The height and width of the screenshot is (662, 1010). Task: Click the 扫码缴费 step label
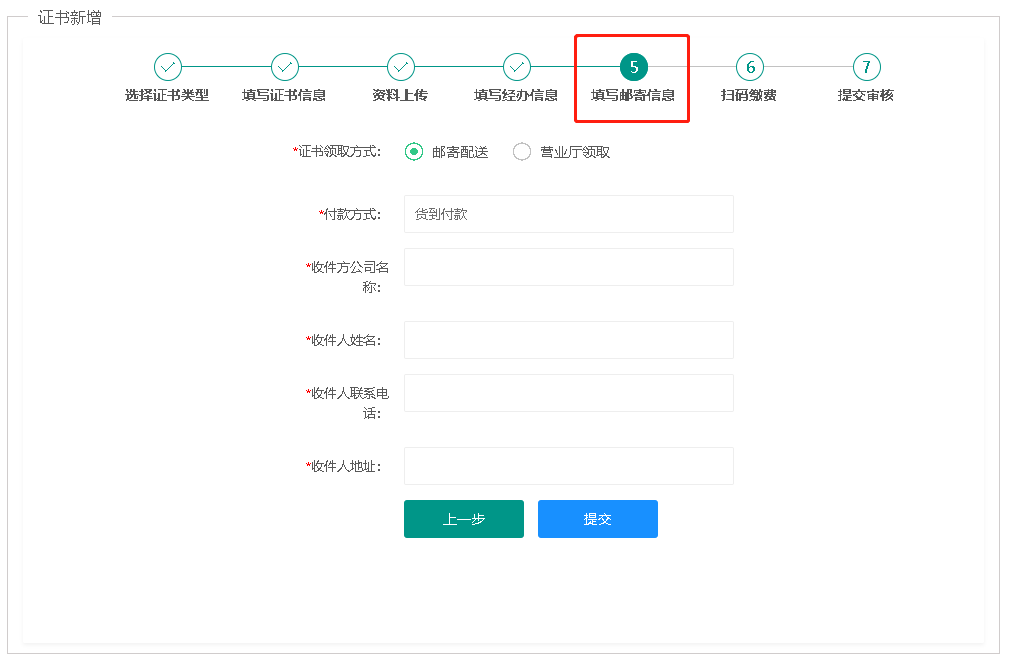pyautogui.click(x=749, y=96)
